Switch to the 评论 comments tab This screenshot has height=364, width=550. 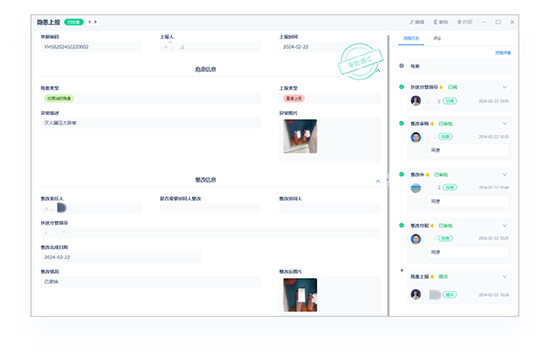(437, 38)
